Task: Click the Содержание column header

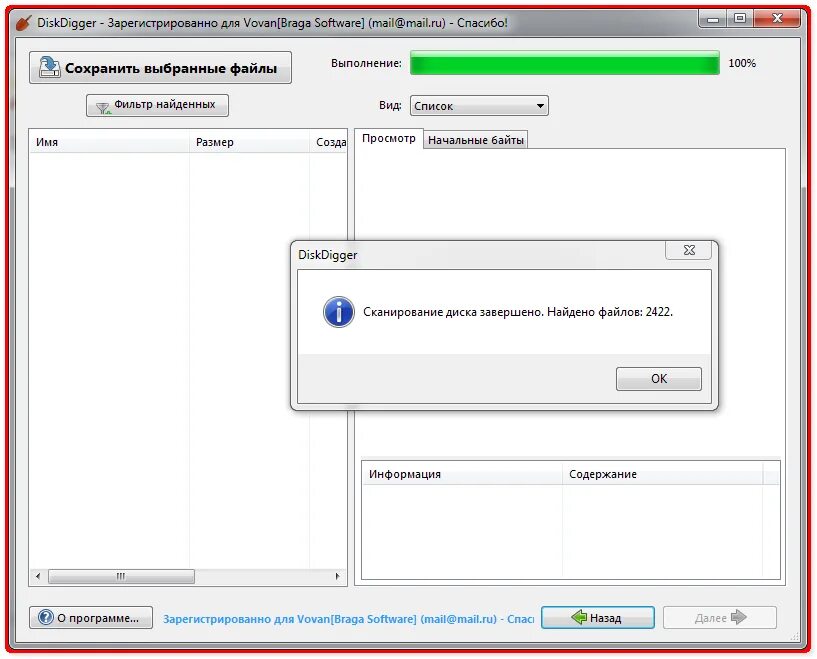Action: (x=663, y=474)
